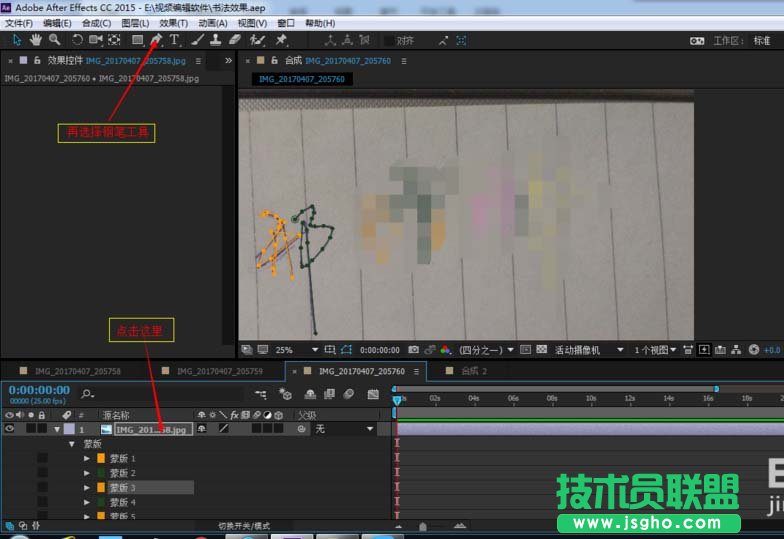Viewport: 784px width, 539px height.
Task: Select the Pen tool in the toolbar
Action: pyautogui.click(x=156, y=40)
